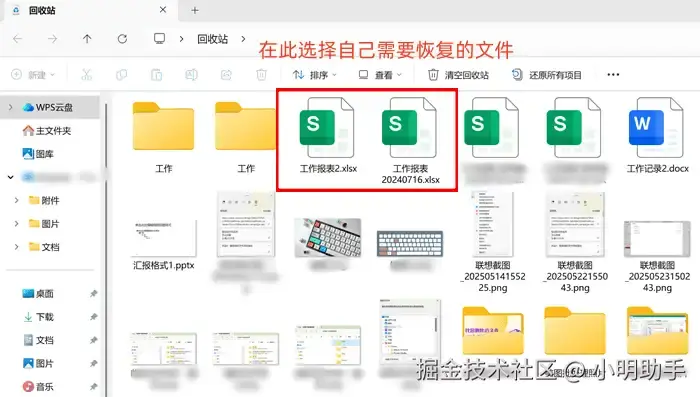
Task: Click the delete trash icon in toolbar
Action: pyautogui.click(x=262, y=75)
